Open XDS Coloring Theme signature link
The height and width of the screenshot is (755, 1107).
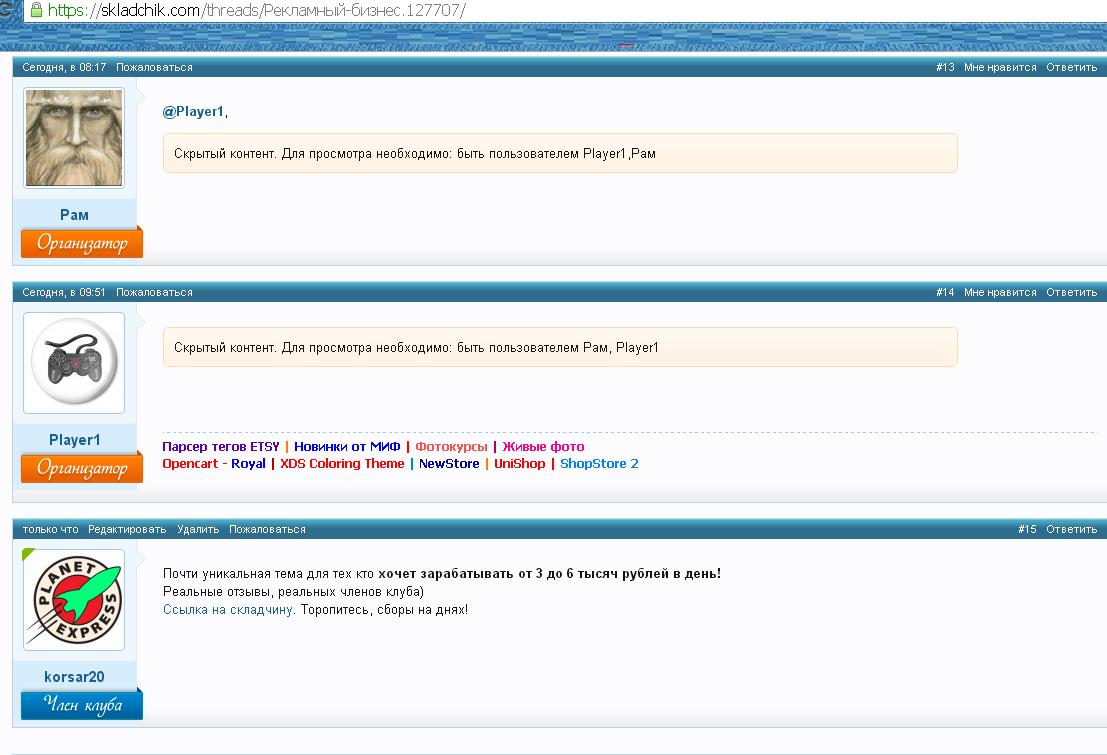(342, 463)
